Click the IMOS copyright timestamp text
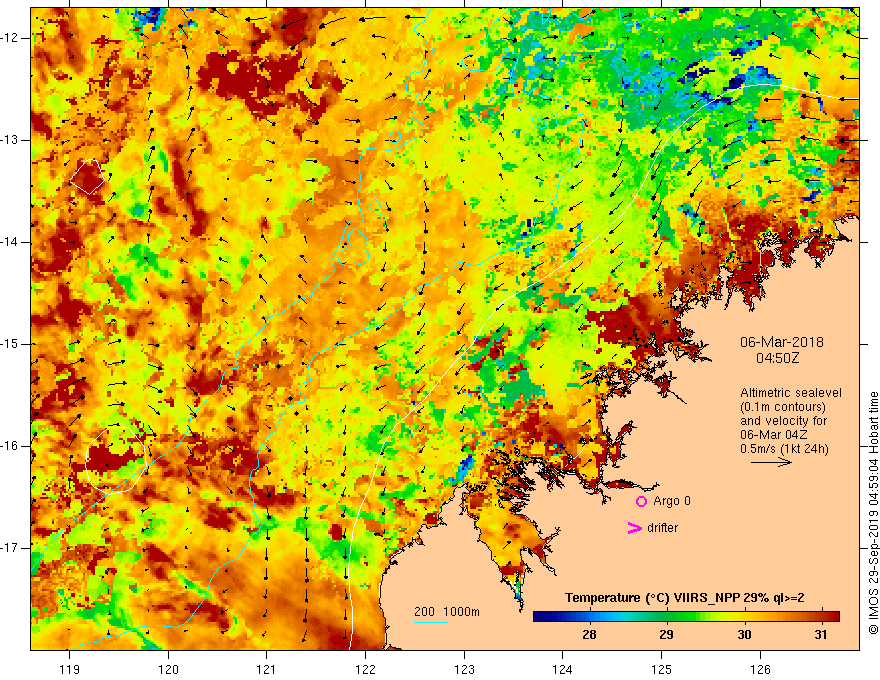Screen dimensions: 880x680 coord(873,513)
